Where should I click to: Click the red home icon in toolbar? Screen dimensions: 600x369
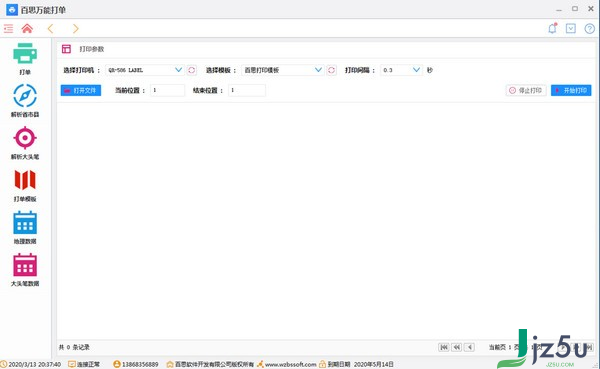[27, 28]
